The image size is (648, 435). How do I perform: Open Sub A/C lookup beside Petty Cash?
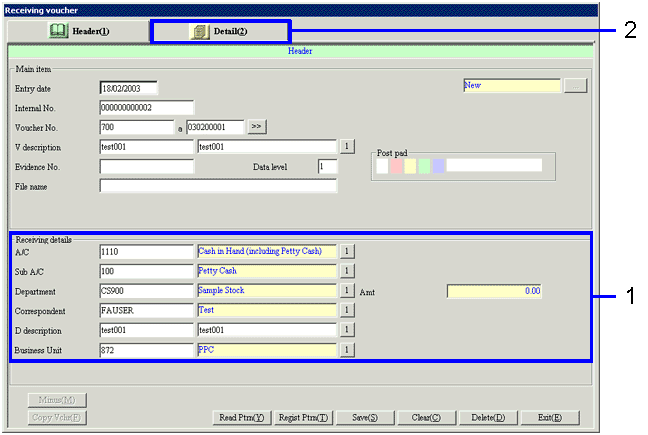pos(348,271)
